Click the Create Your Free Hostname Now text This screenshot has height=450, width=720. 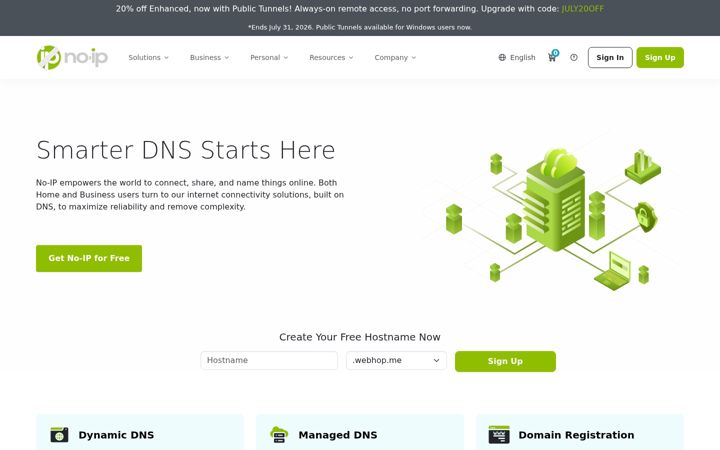360,337
